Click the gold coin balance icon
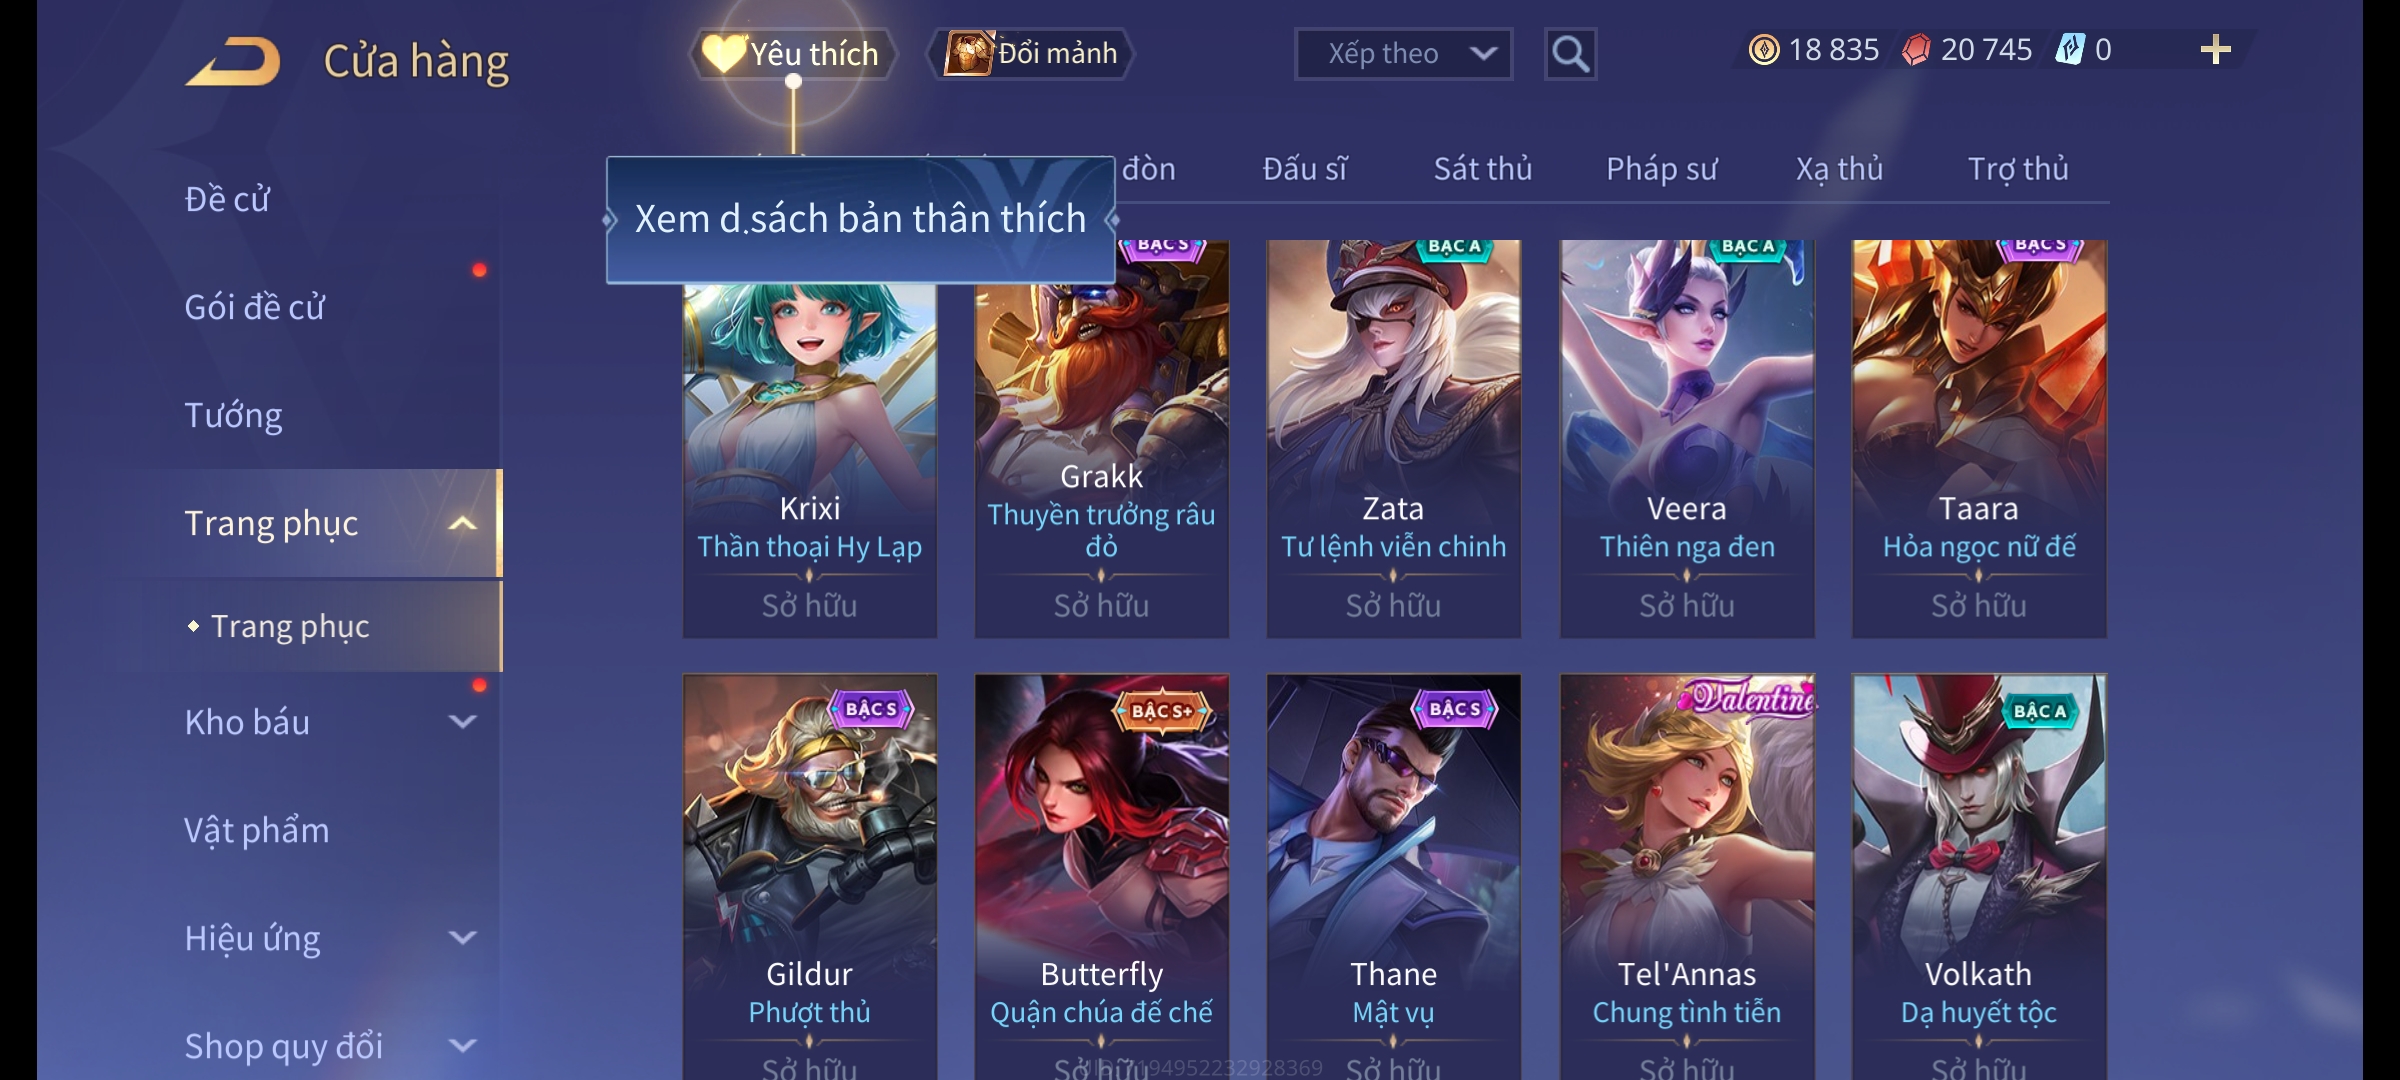Screen dimensions: 2400x1080 pos(1764,50)
